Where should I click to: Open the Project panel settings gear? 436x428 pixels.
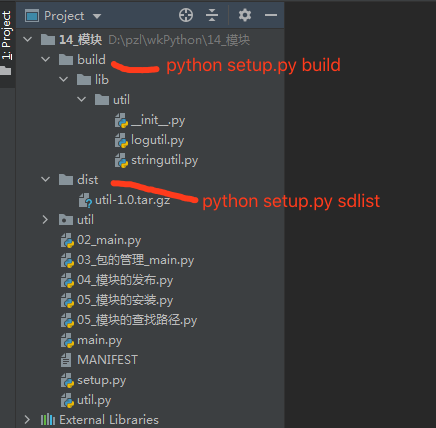pos(245,15)
